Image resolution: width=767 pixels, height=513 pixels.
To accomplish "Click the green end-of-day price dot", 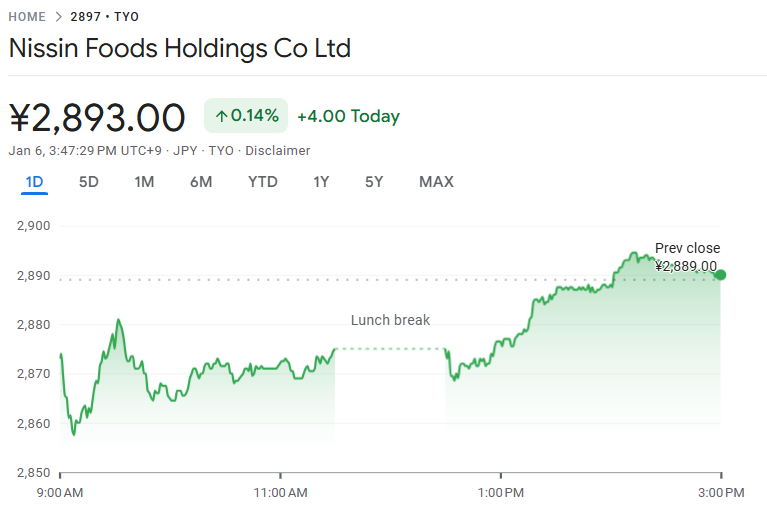I will pos(720,275).
